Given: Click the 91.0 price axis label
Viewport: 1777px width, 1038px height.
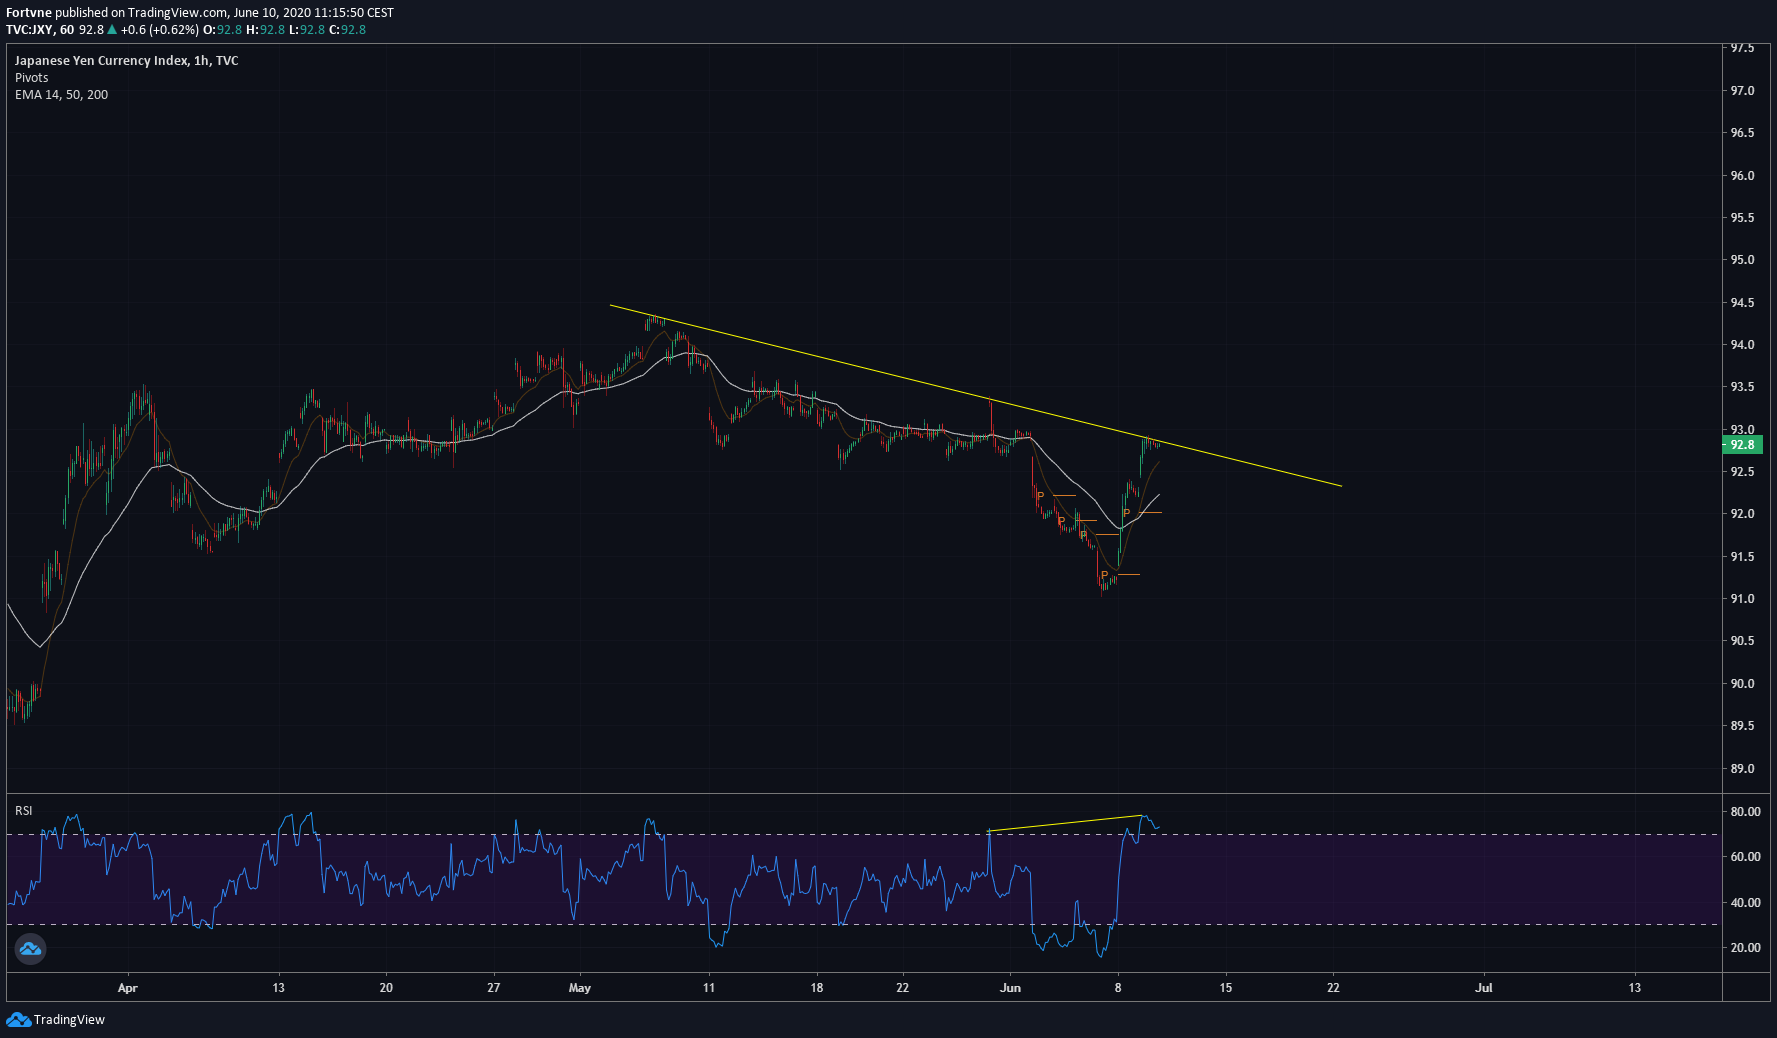Looking at the screenshot, I should [1742, 599].
